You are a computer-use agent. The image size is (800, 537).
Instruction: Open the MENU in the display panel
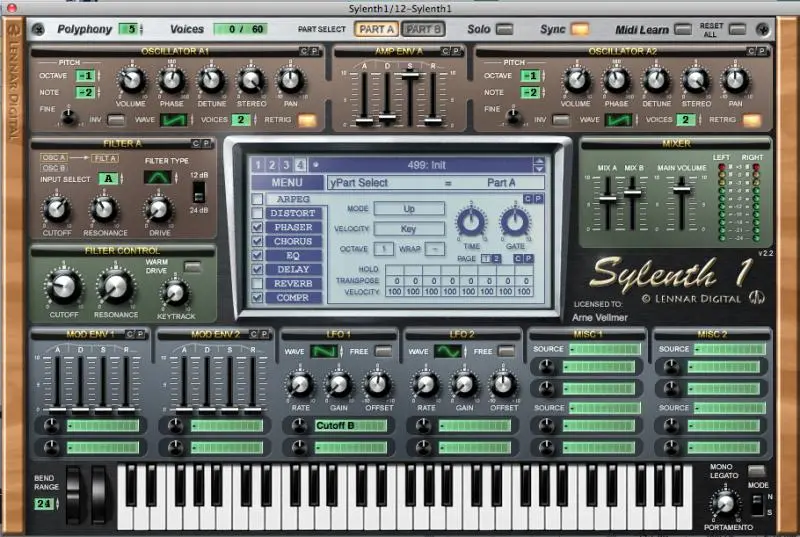pyautogui.click(x=286, y=183)
